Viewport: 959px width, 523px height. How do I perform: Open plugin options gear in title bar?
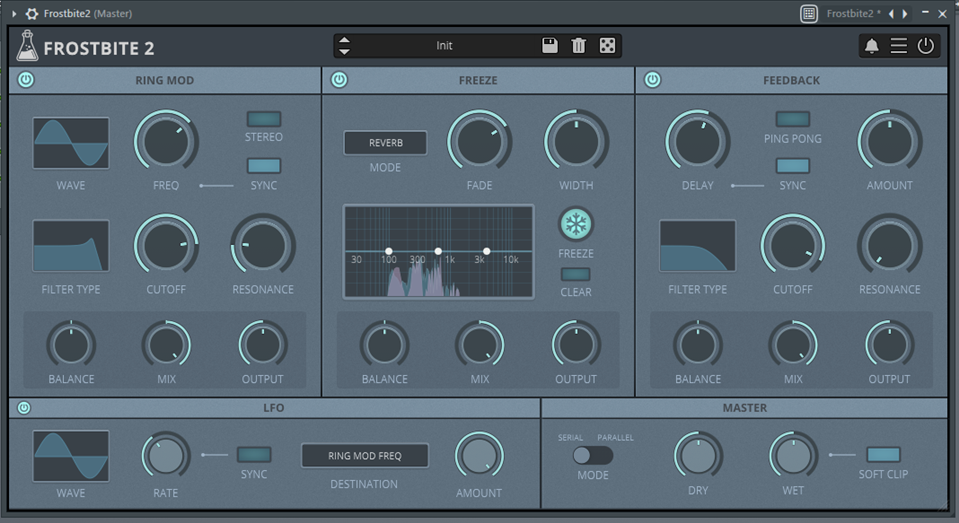pos(32,13)
